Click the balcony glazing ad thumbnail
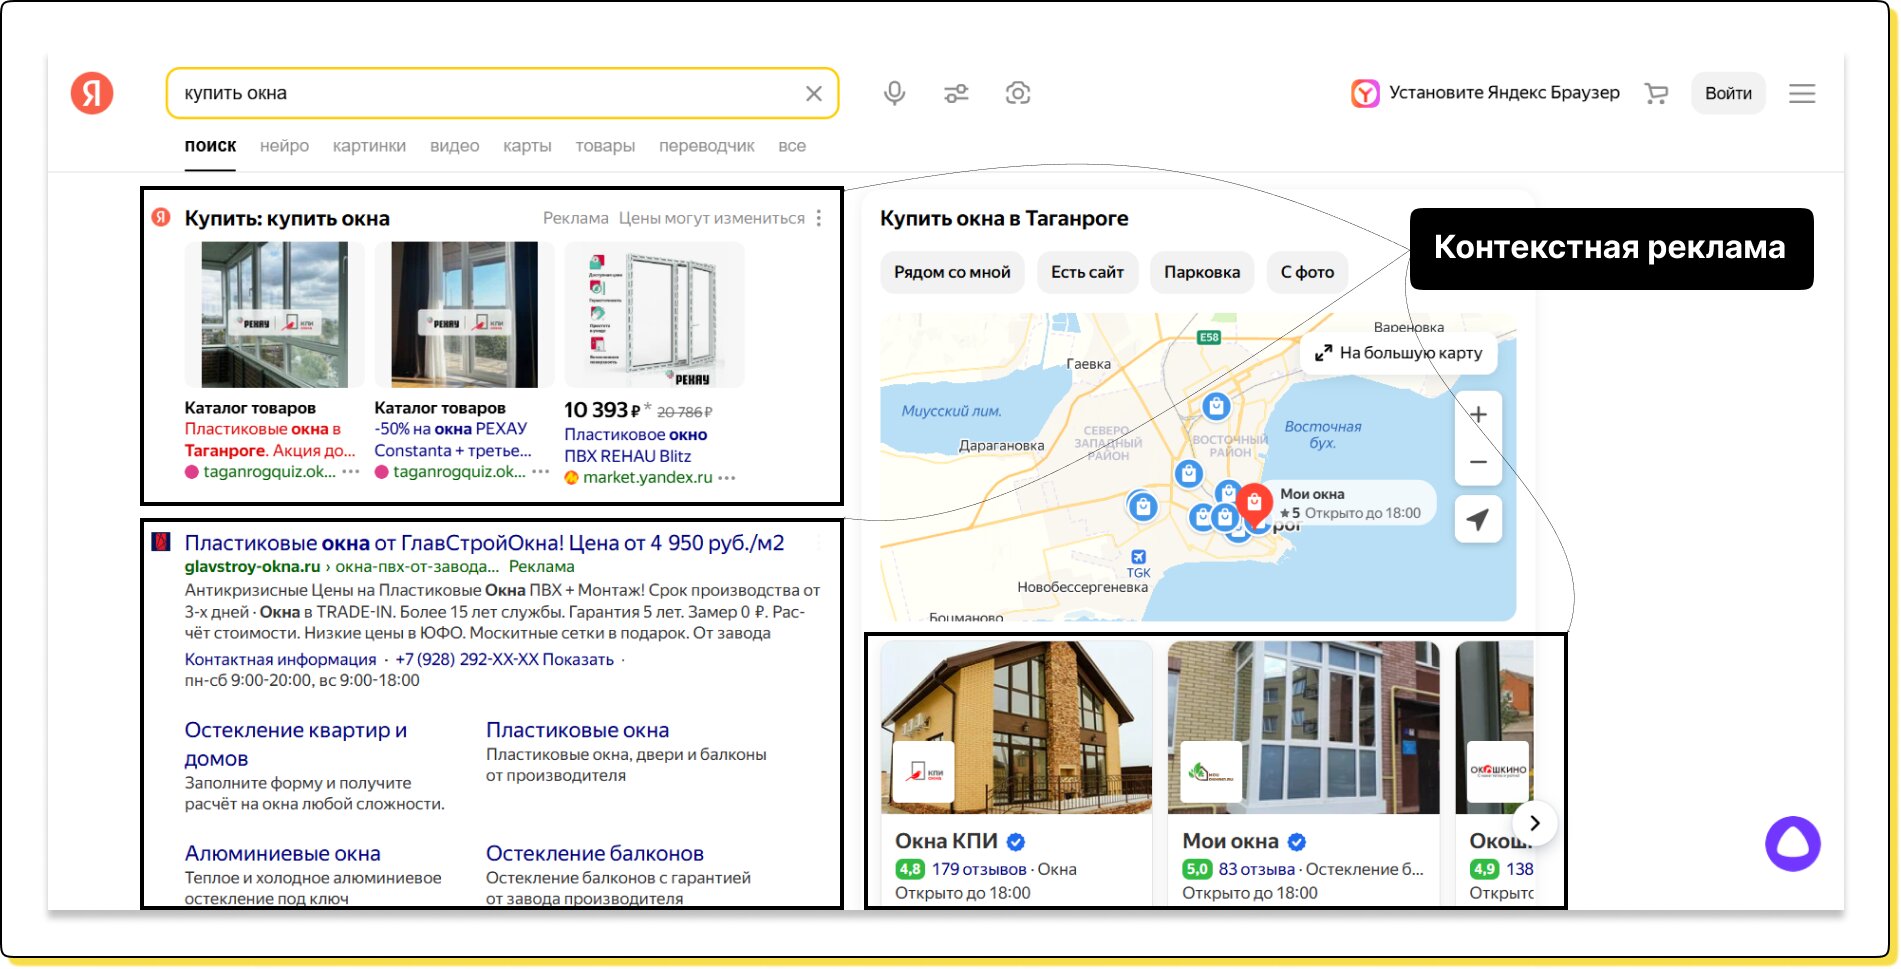Viewport: 1901px width, 969px height. (275, 314)
